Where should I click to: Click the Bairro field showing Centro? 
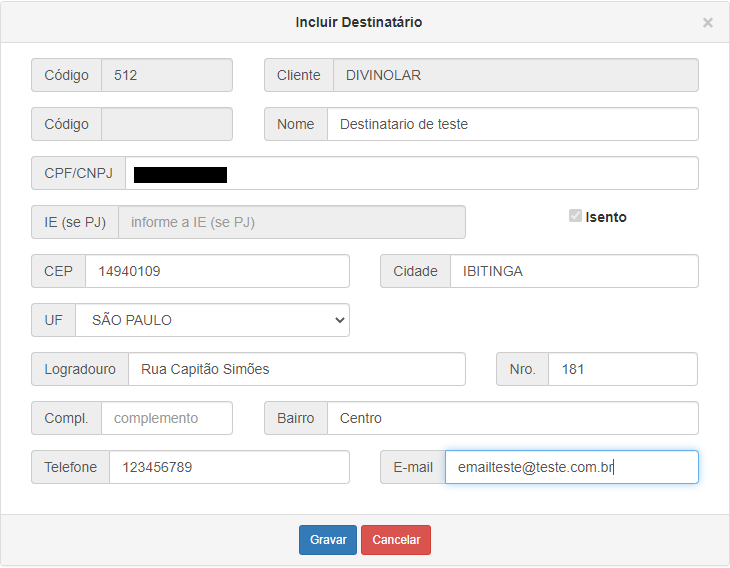[x=512, y=418]
